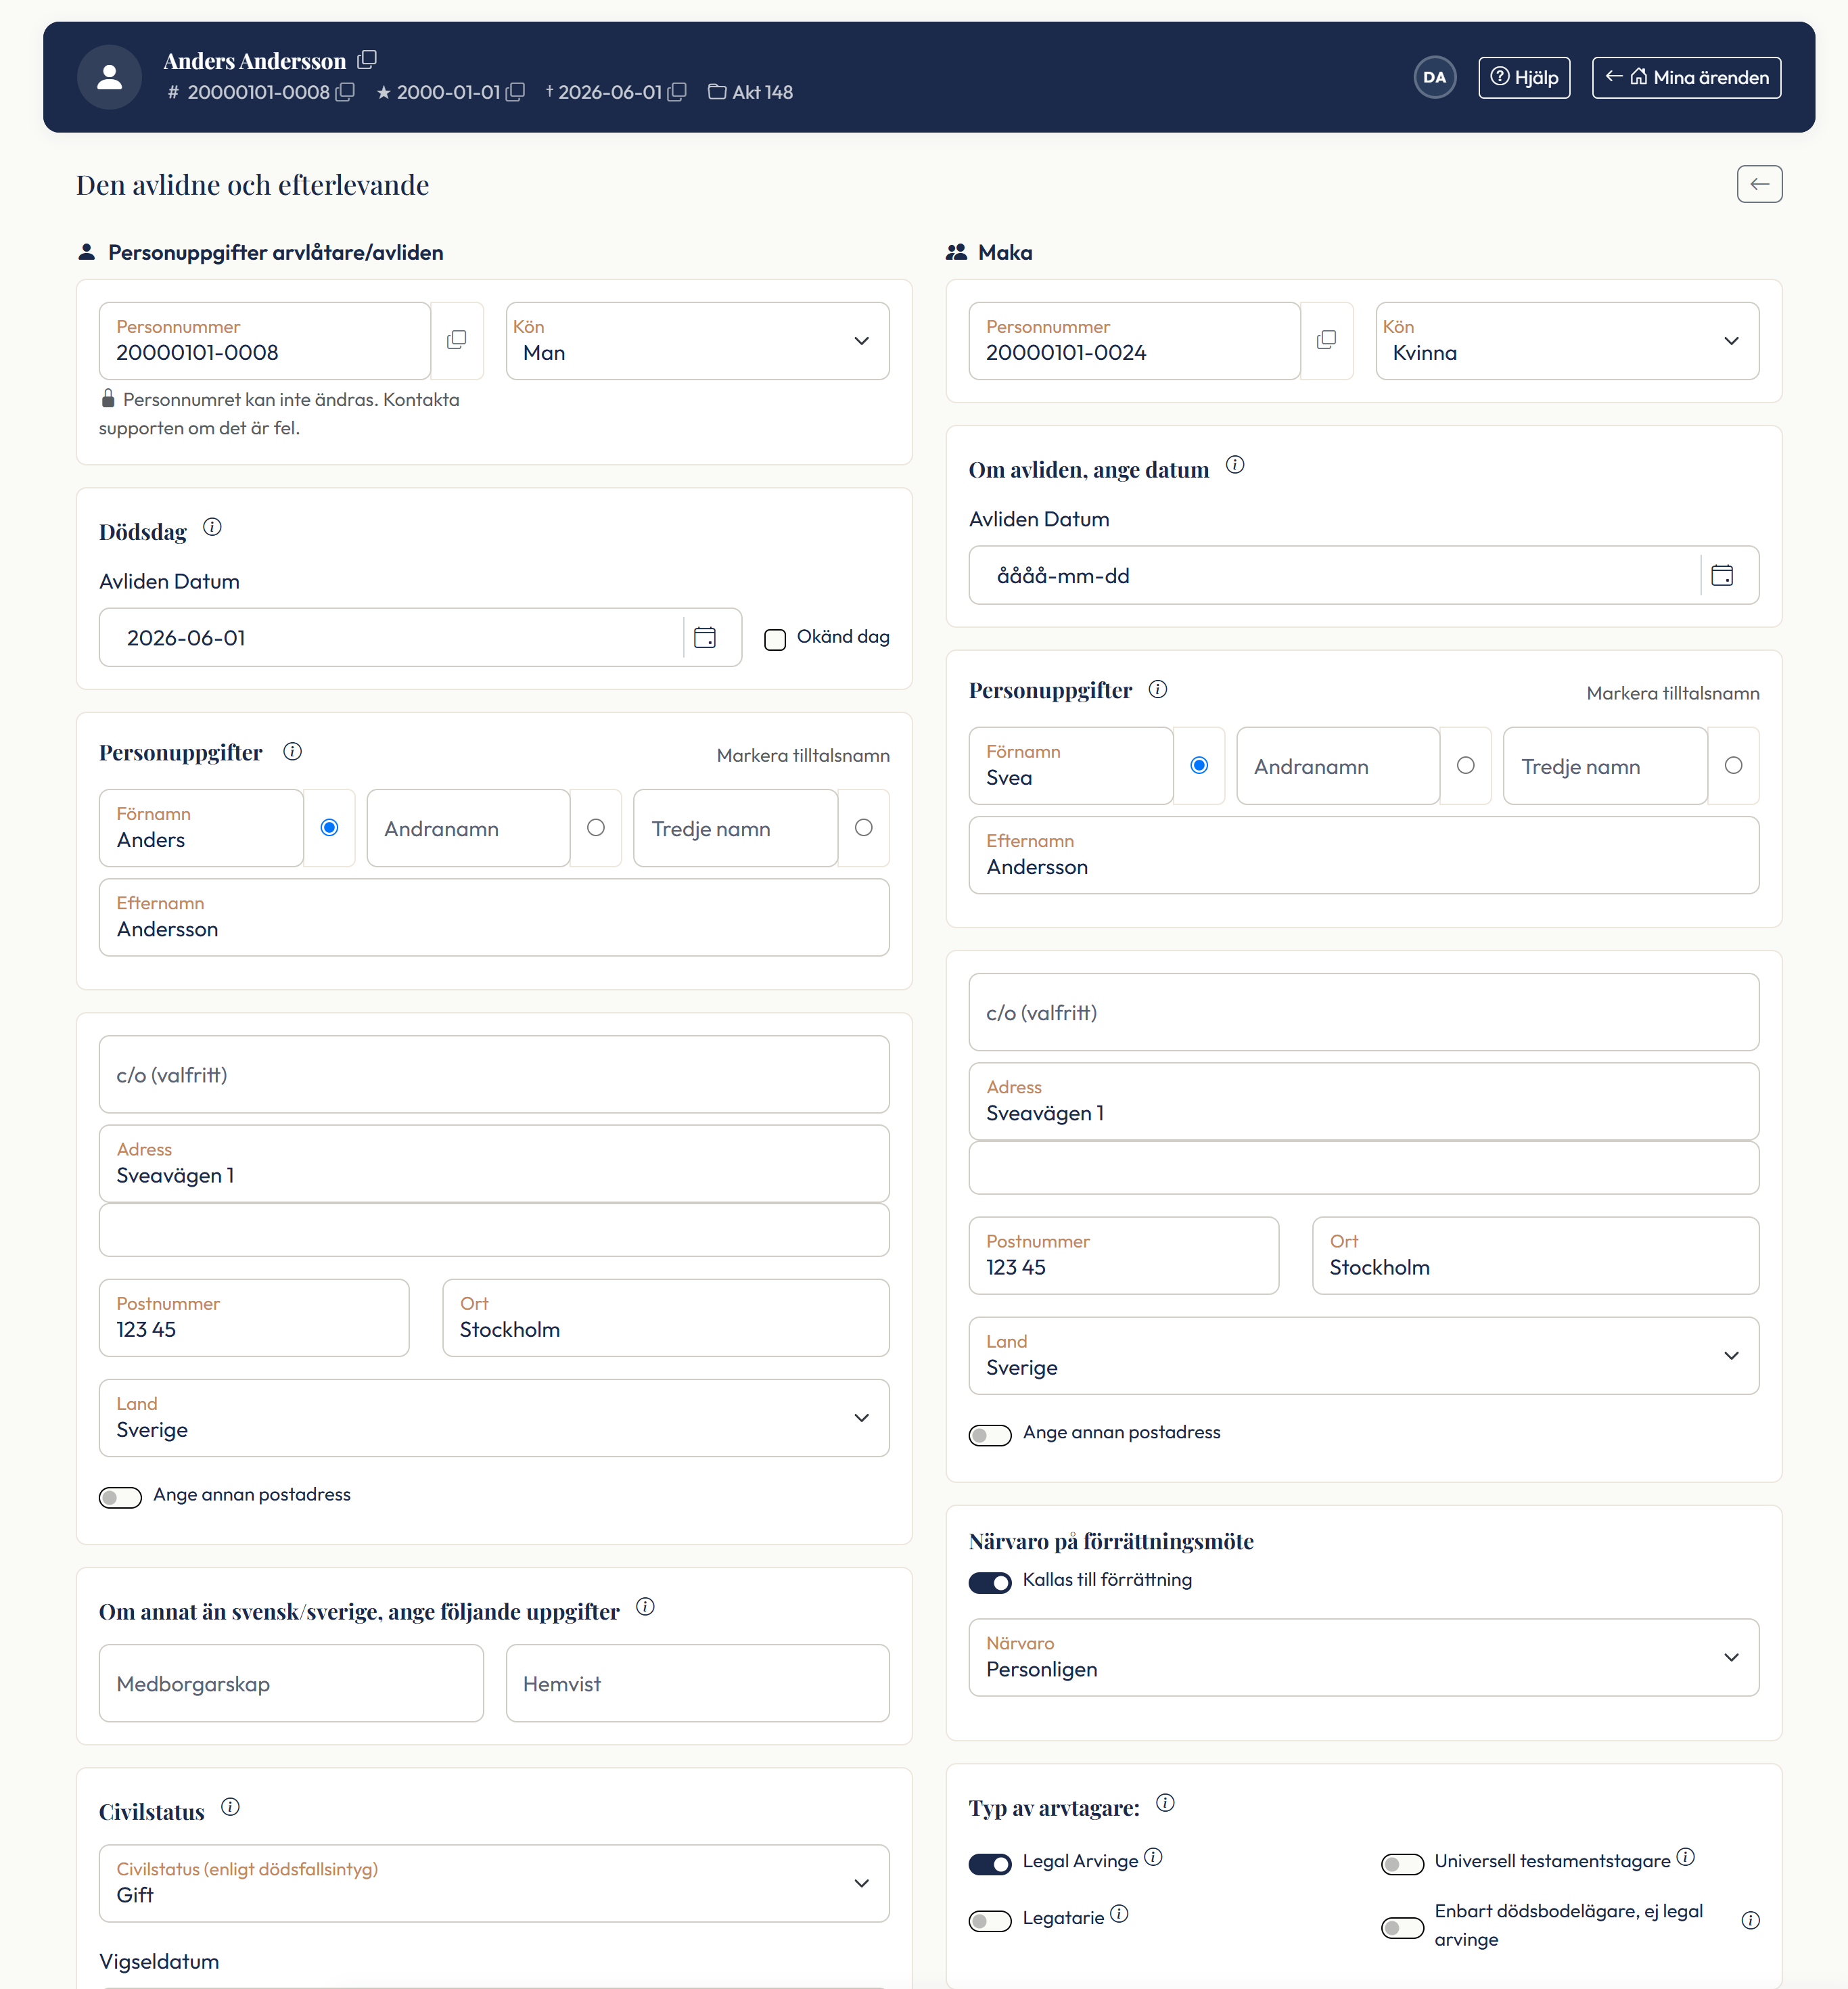The height and width of the screenshot is (1989, 1848).
Task: Show info for Om avliden, ange datum
Action: point(1235,465)
